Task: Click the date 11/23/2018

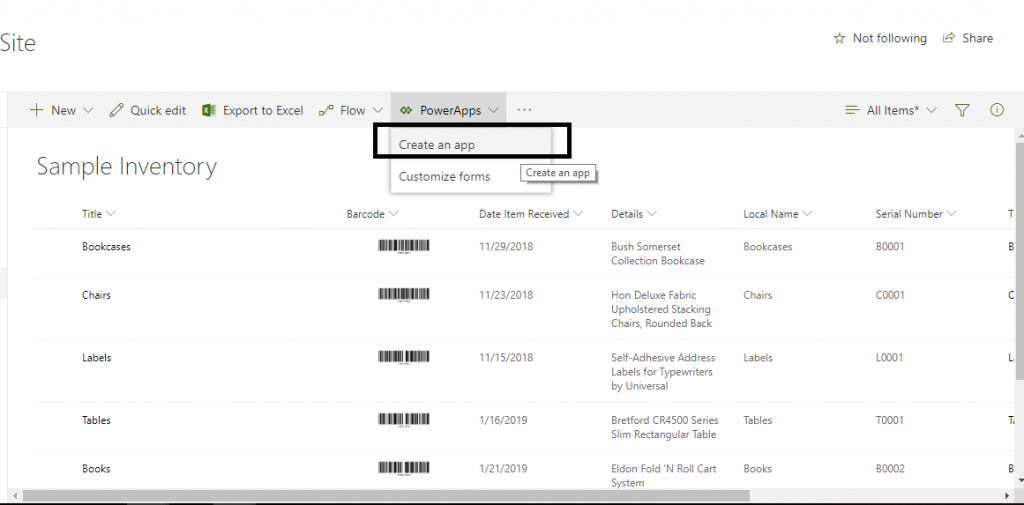Action: [506, 295]
